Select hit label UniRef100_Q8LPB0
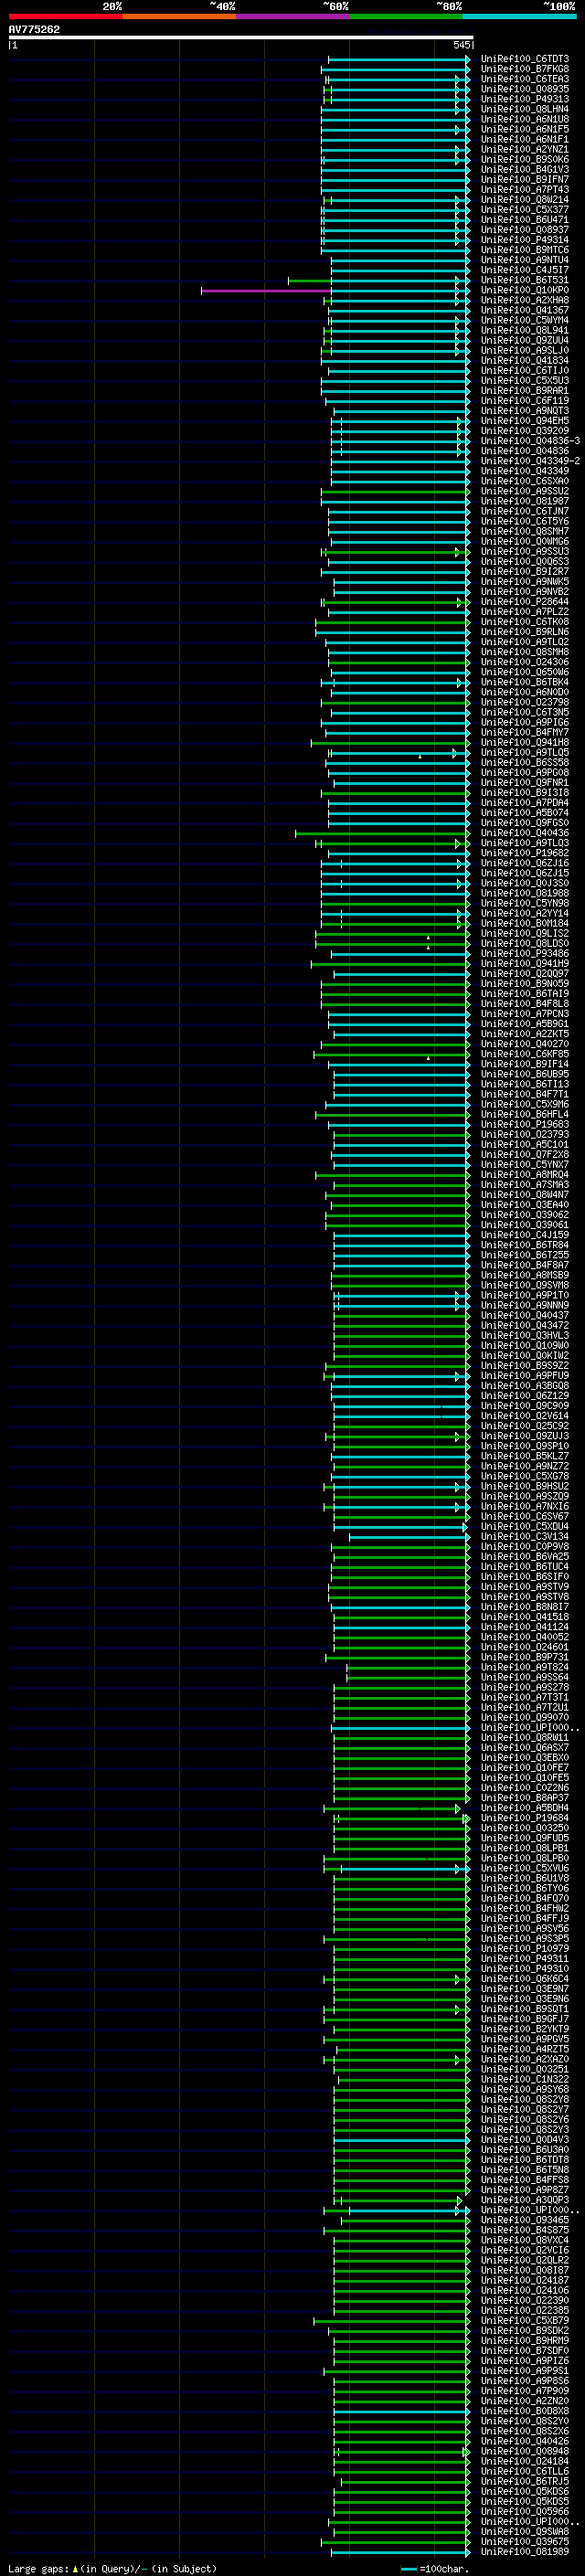Viewport: 585px width, 2576px height. click(525, 1858)
